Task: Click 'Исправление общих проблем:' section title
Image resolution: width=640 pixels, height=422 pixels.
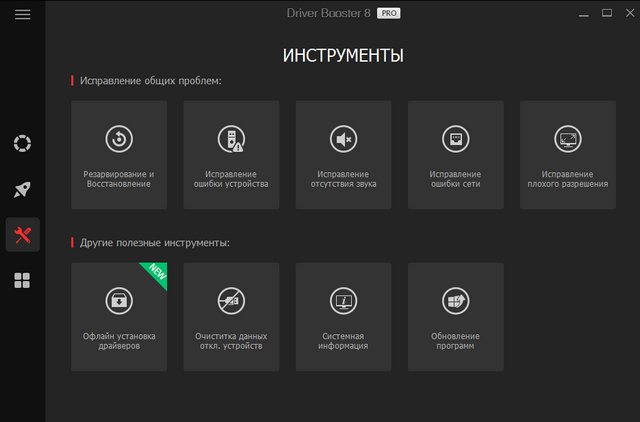Action: click(151, 81)
